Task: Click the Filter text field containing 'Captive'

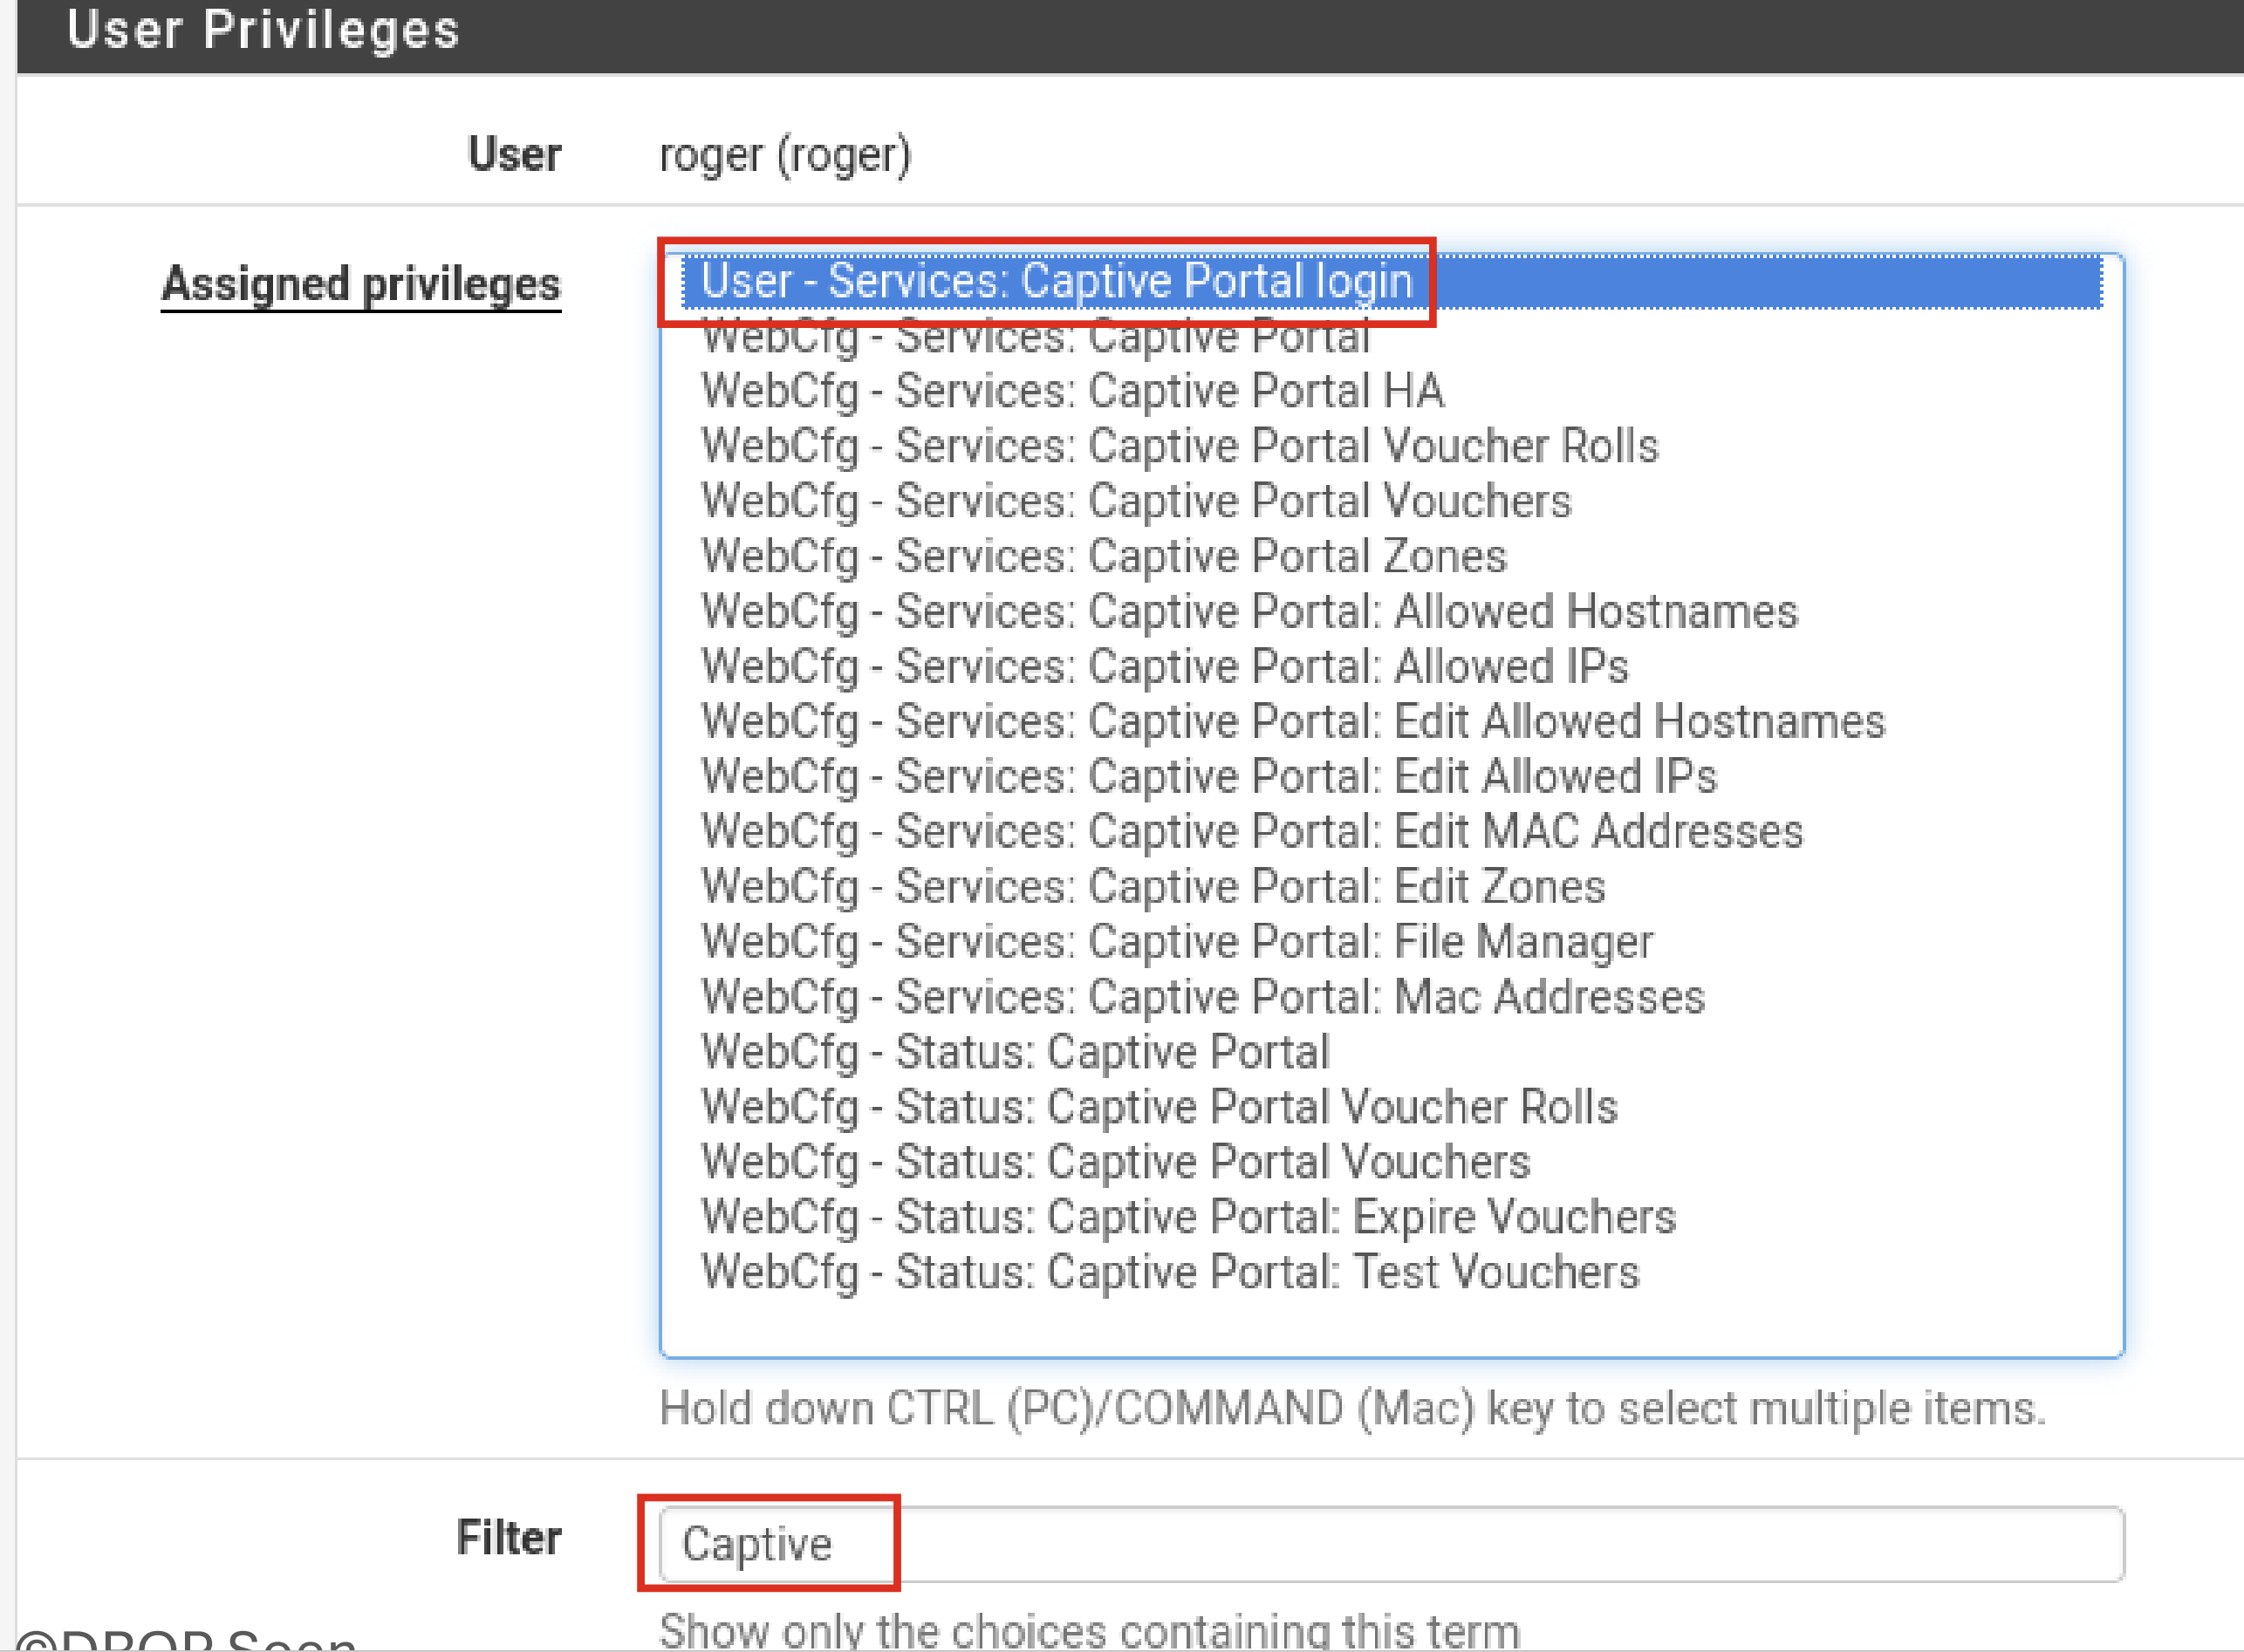Action: 1390,1544
